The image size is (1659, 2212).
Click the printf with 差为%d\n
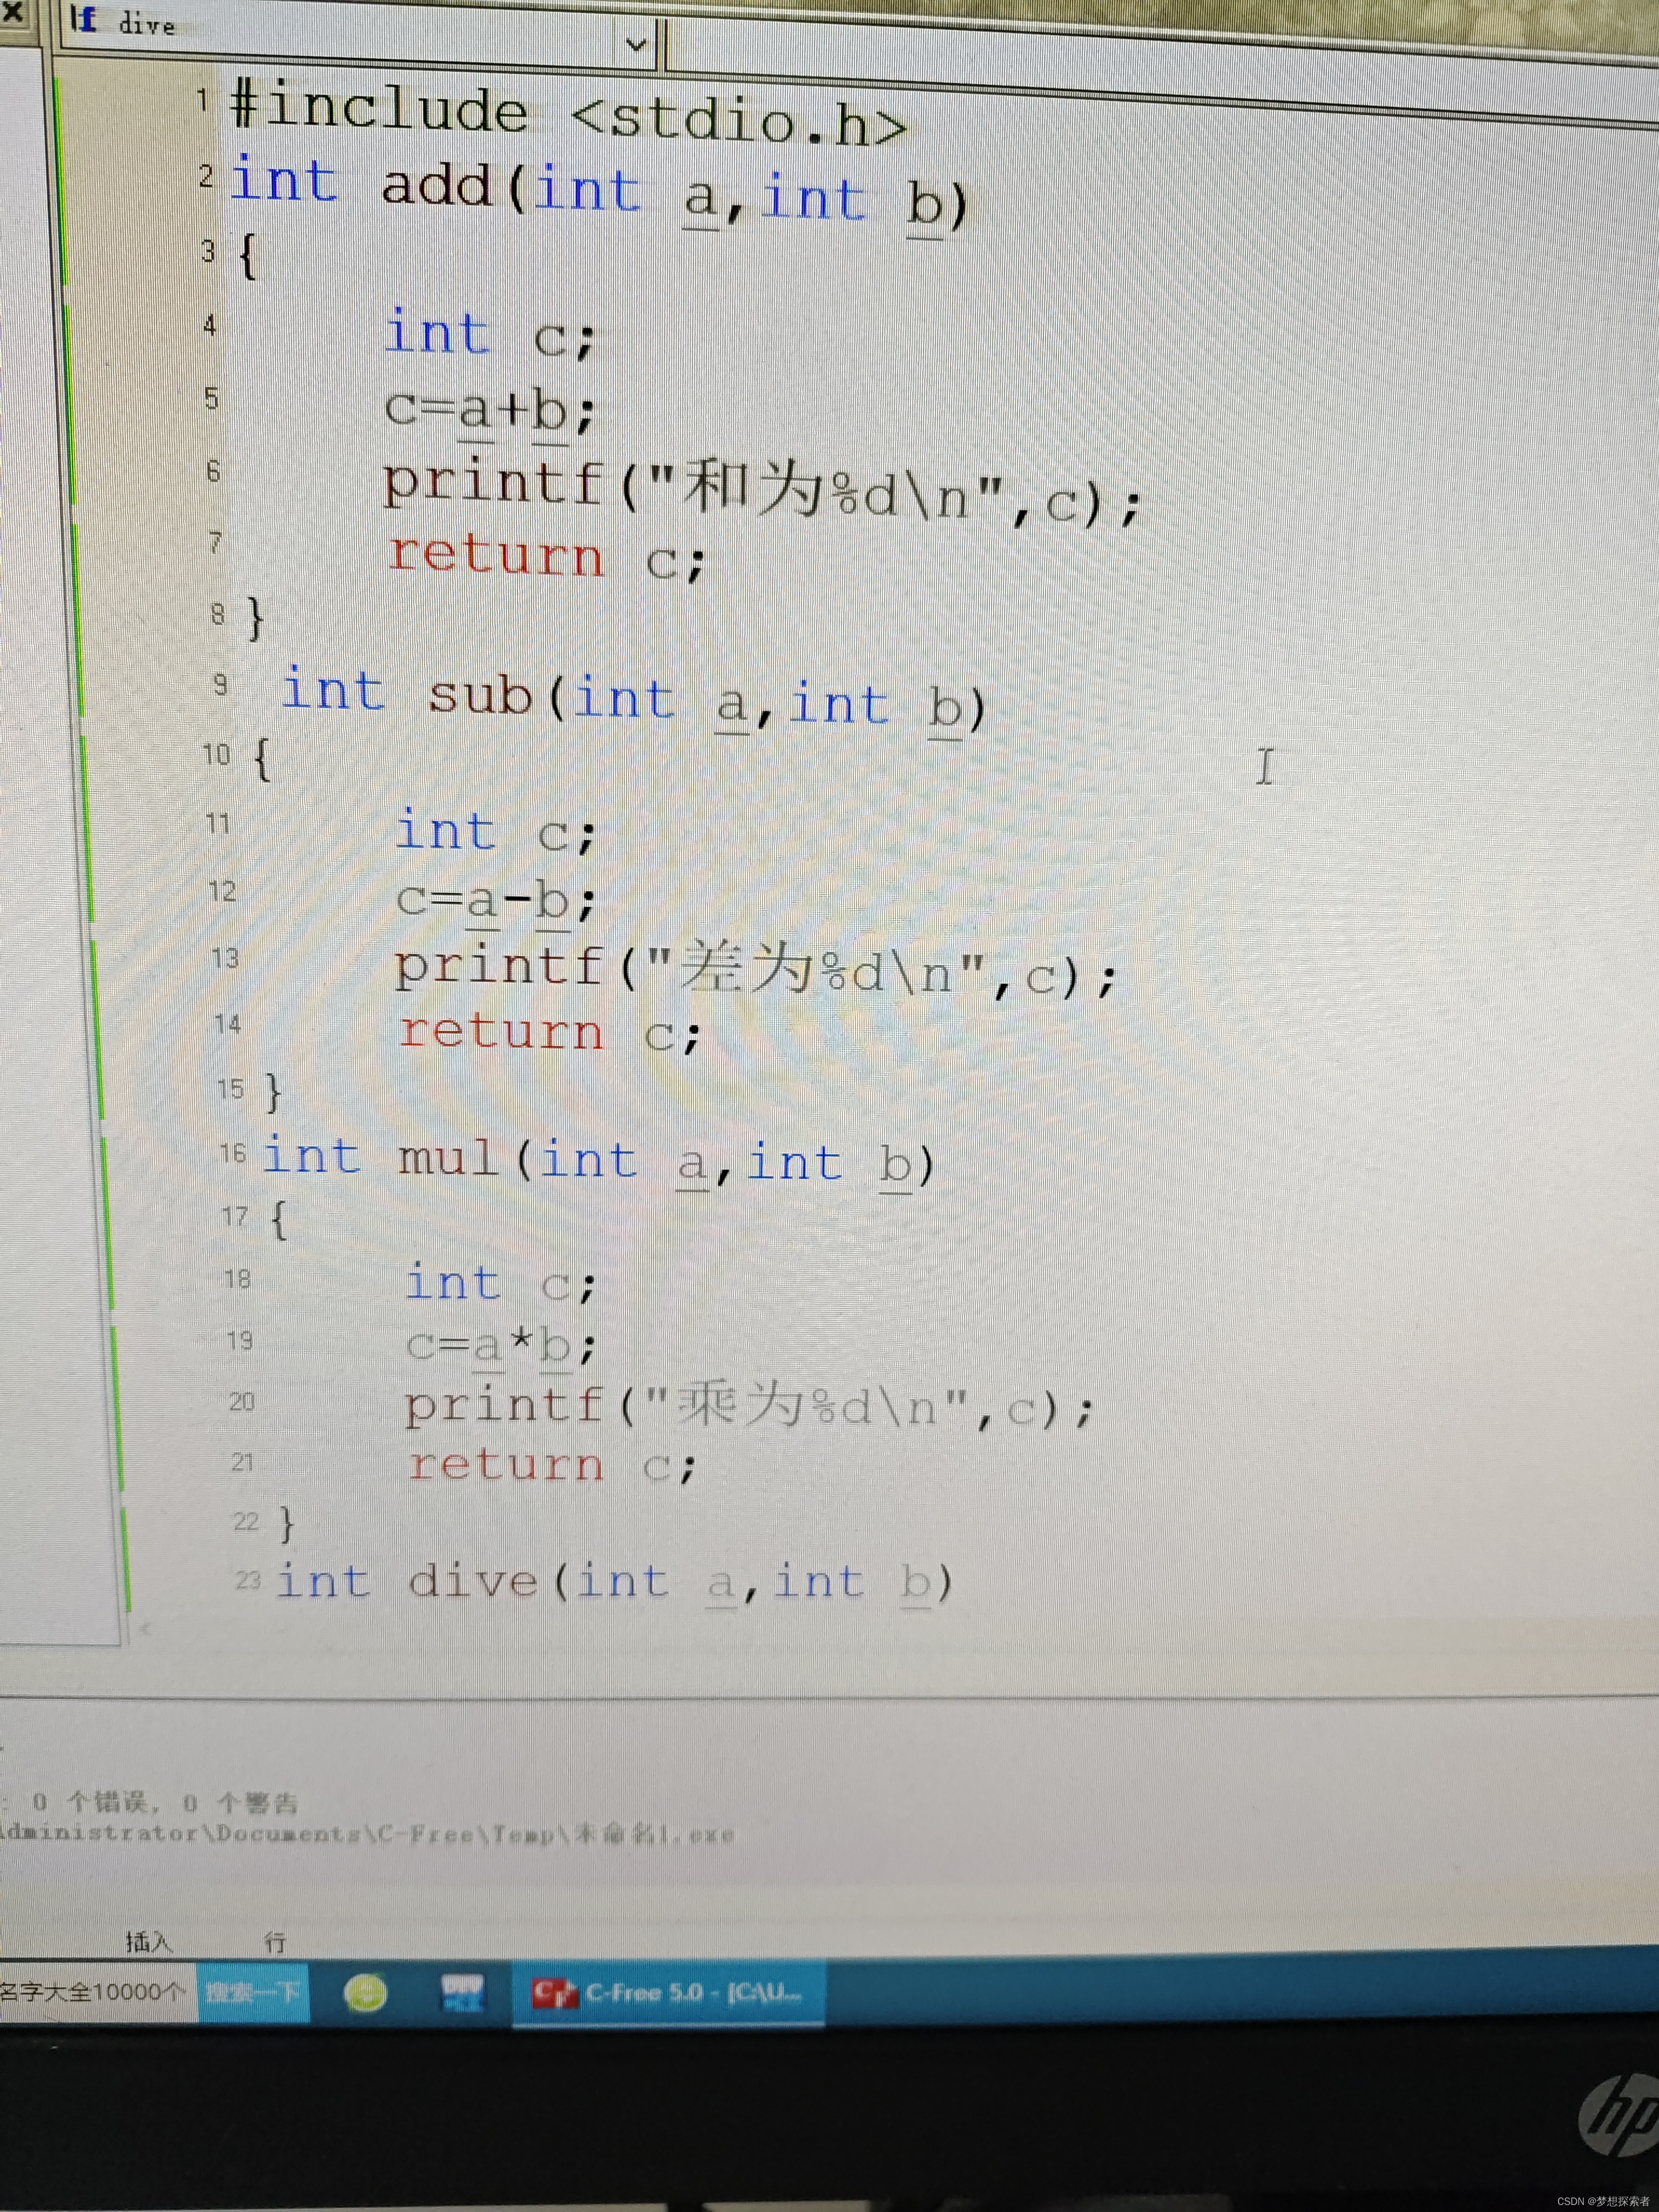pyautogui.click(x=755, y=970)
